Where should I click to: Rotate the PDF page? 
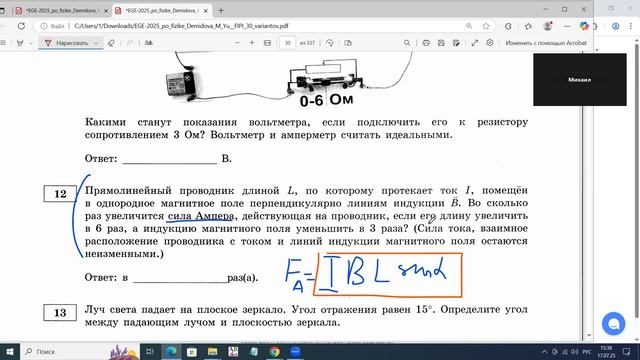tap(330, 43)
